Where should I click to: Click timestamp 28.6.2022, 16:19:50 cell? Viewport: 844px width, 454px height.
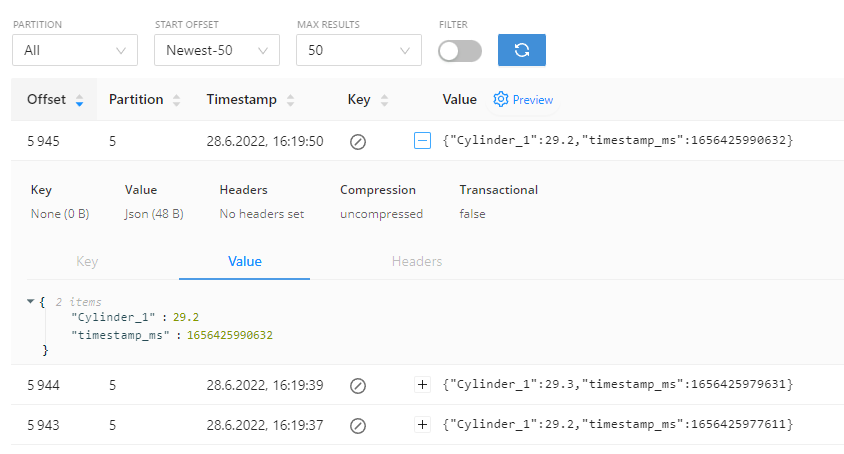click(265, 142)
